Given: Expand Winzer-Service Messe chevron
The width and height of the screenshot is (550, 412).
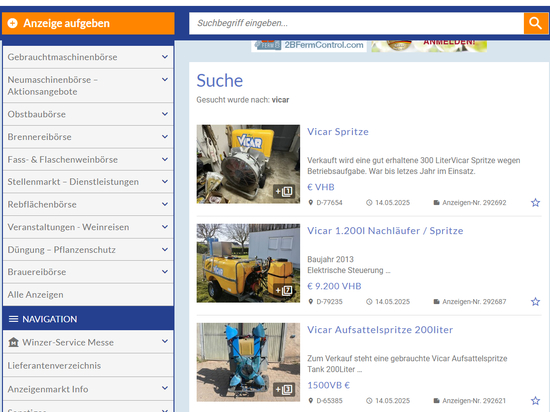Looking at the screenshot, I should [x=165, y=341].
